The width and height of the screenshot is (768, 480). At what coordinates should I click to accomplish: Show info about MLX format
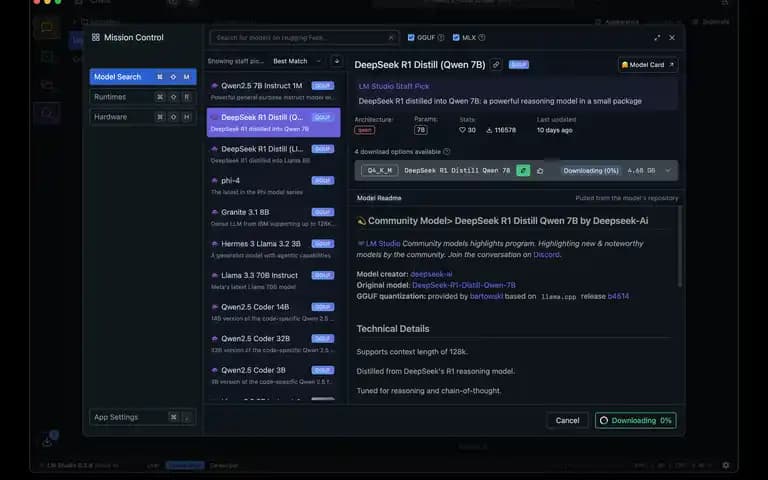[x=482, y=38]
